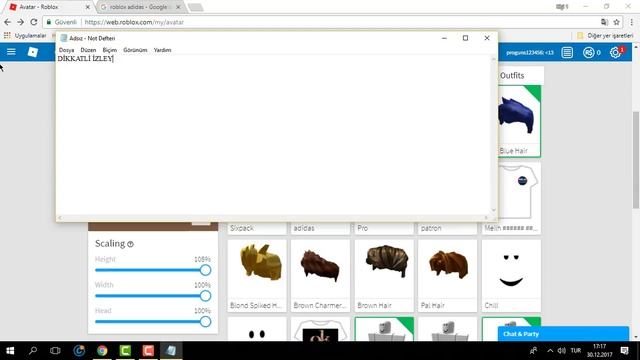Open Chrome from the taskbar
Image resolution: width=640 pixels, height=360 pixels.
pyautogui.click(x=102, y=351)
